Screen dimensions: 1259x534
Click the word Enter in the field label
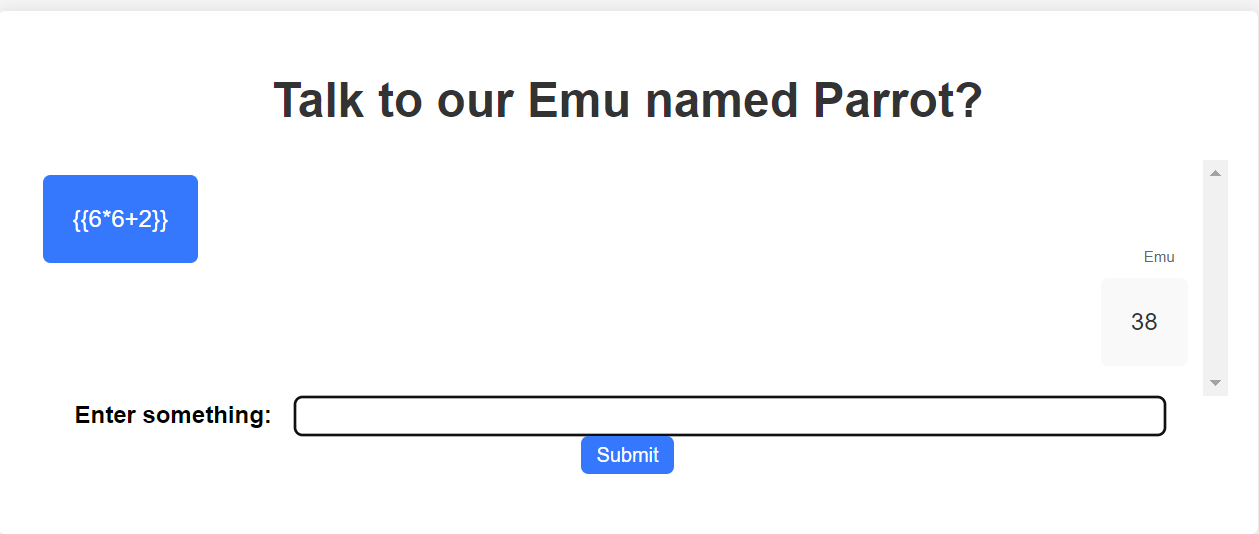point(105,415)
